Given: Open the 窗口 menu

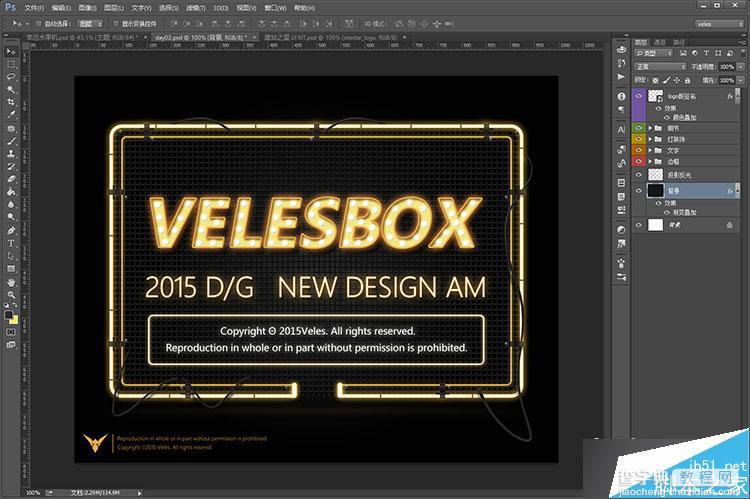Looking at the screenshot, I should [x=276, y=8].
